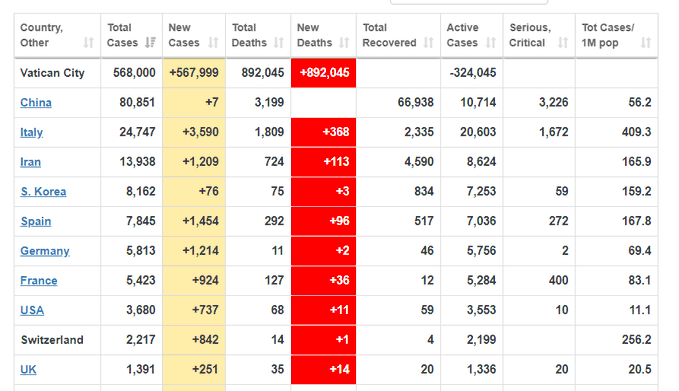Viewport: 679px width, 391px height.
Task: Sort by Total Recovered arrows icon
Action: pyautogui.click(x=429, y=42)
